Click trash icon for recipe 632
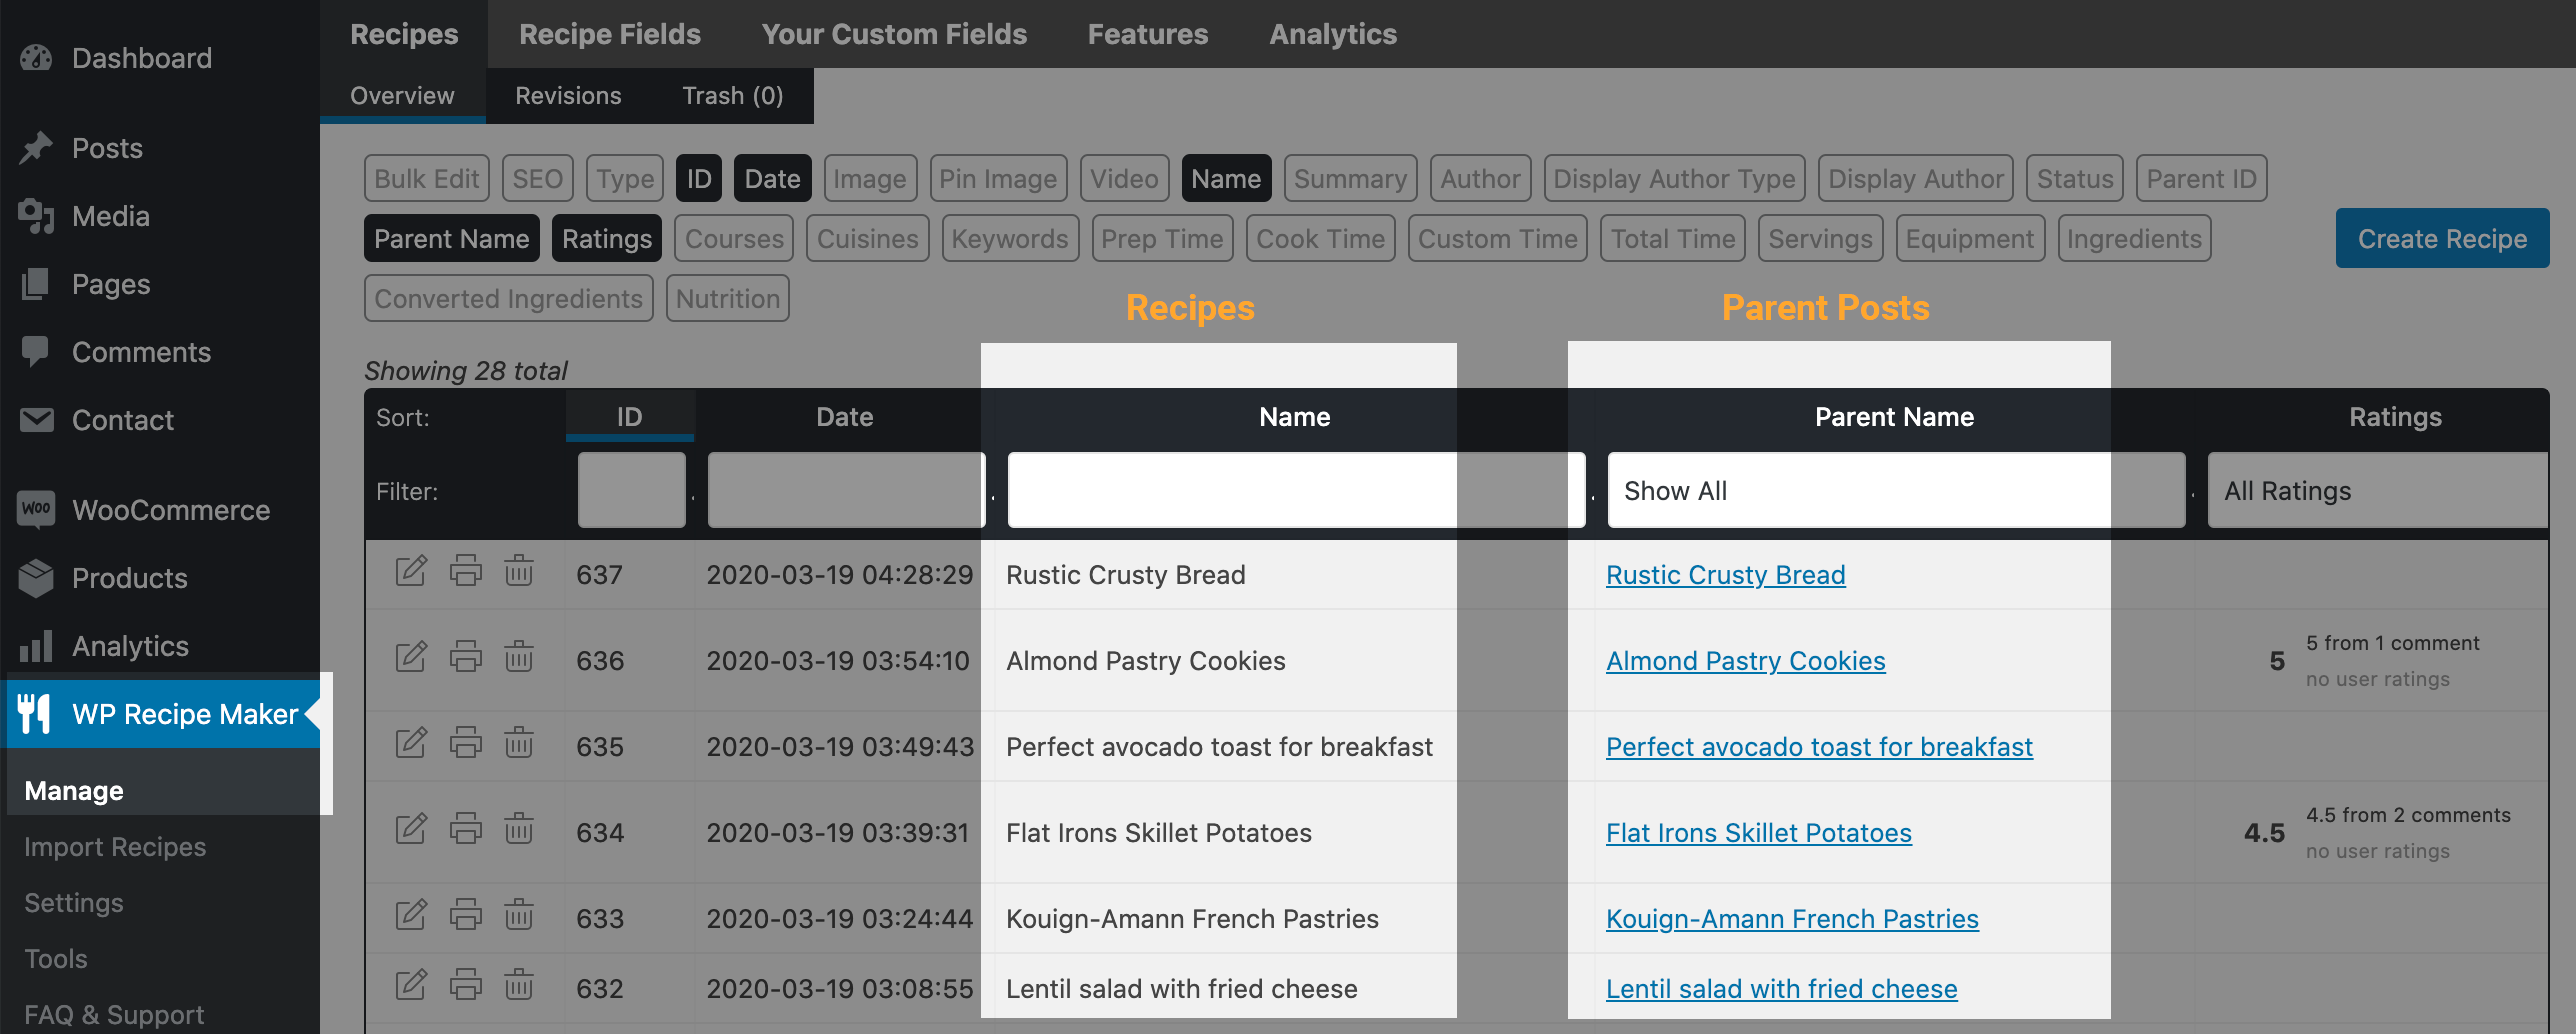 (x=518, y=985)
